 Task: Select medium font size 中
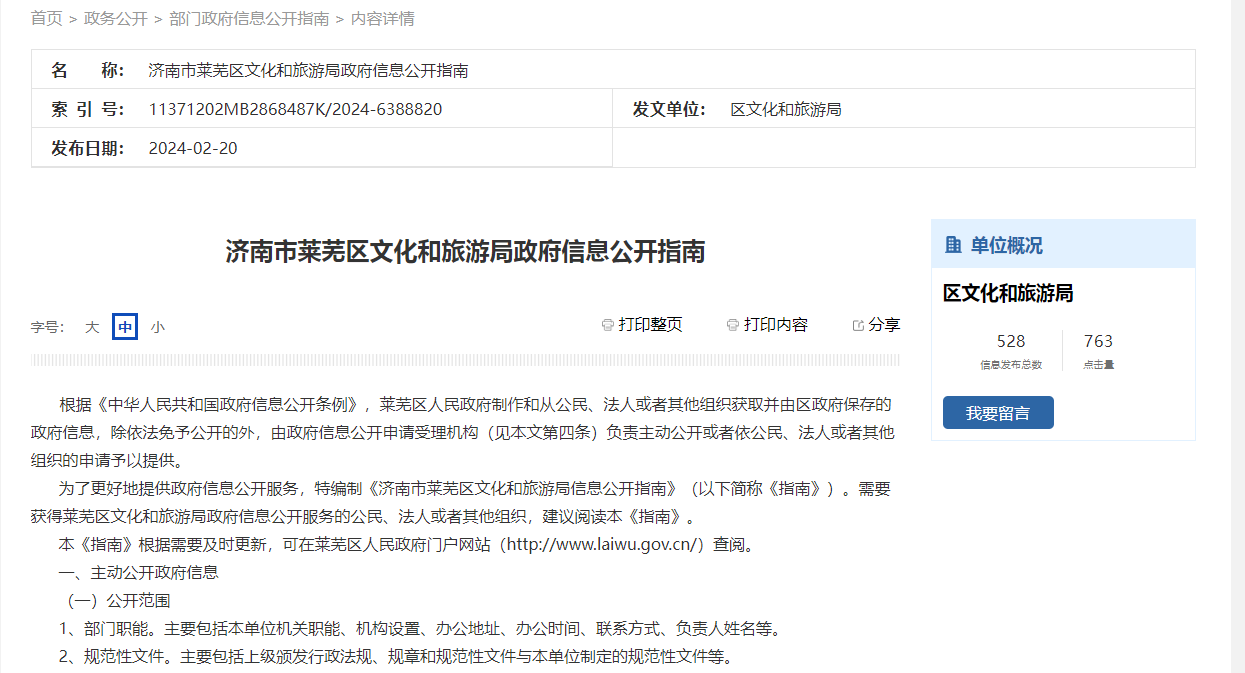pos(125,327)
